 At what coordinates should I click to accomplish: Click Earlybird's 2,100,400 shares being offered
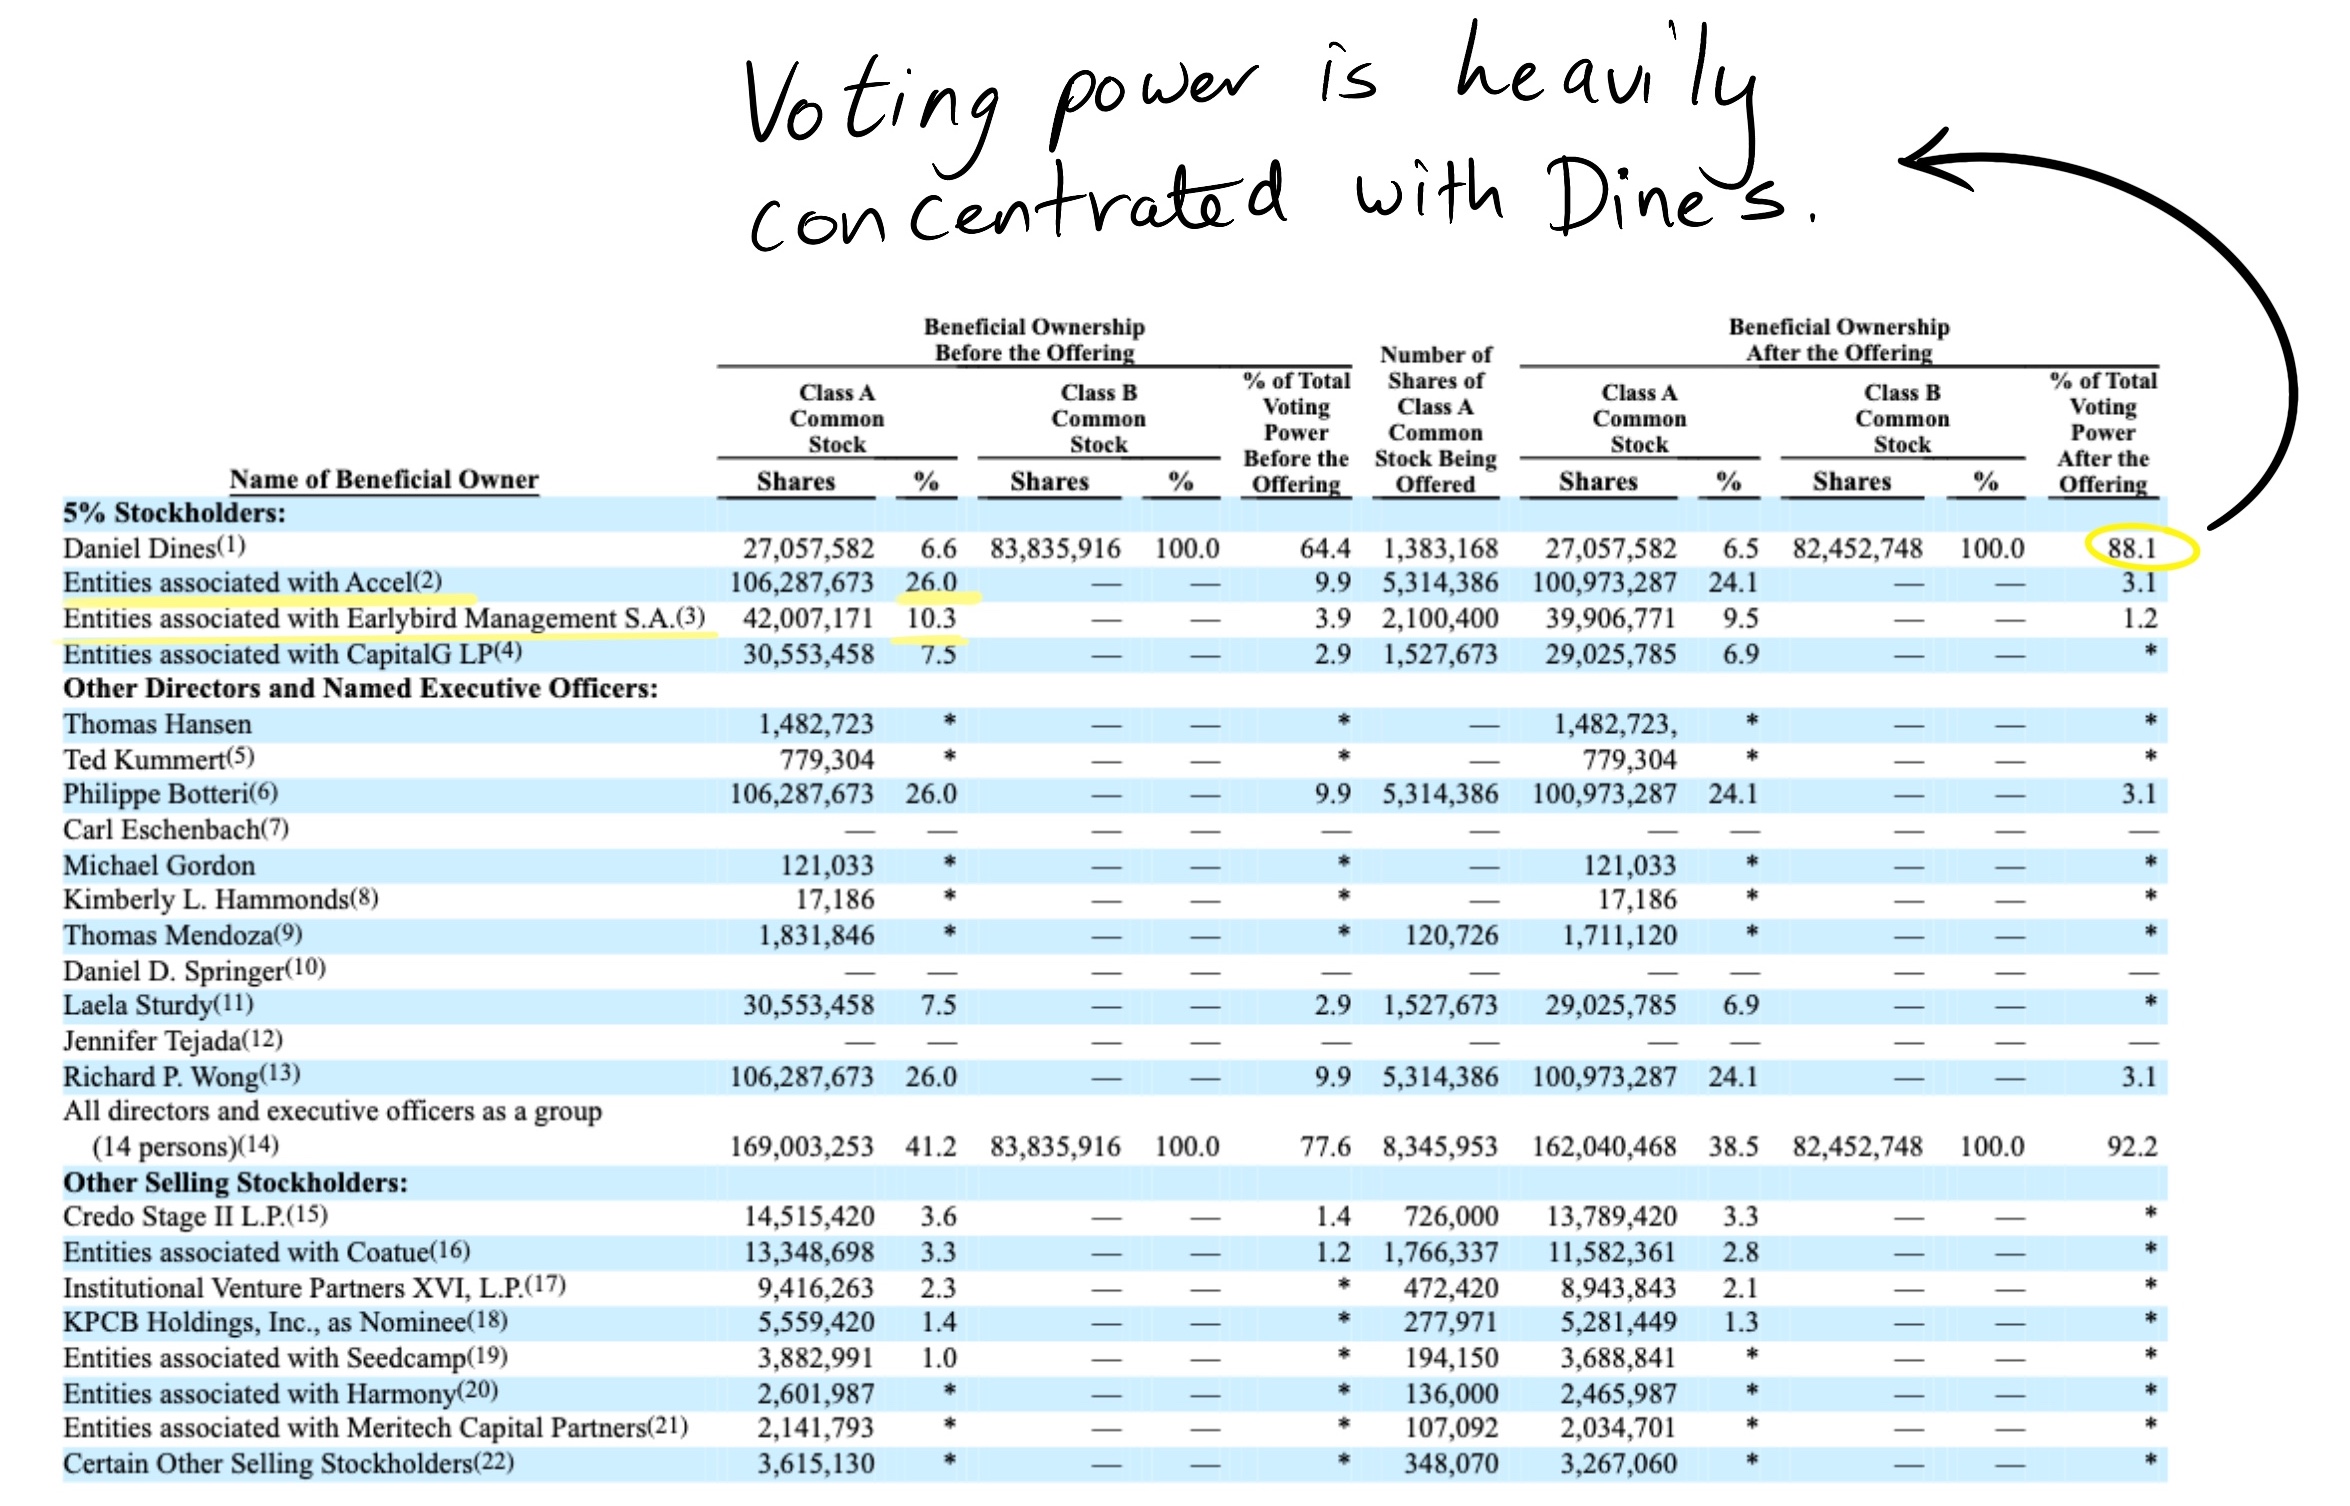click(x=1440, y=618)
